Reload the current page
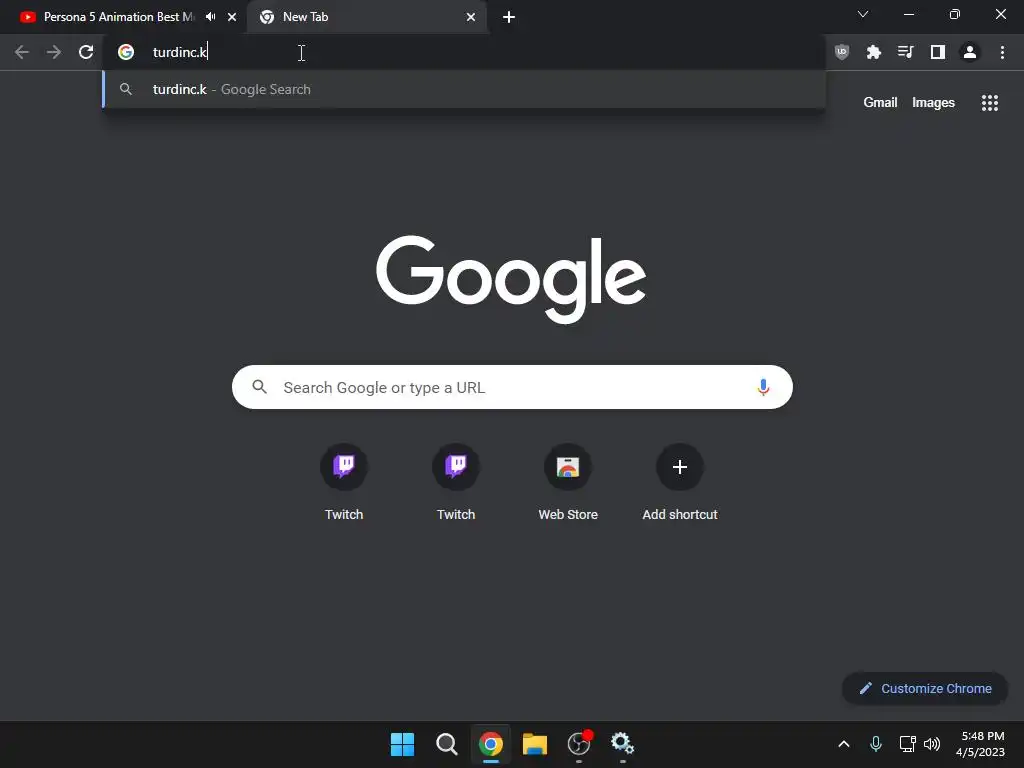 [x=86, y=52]
